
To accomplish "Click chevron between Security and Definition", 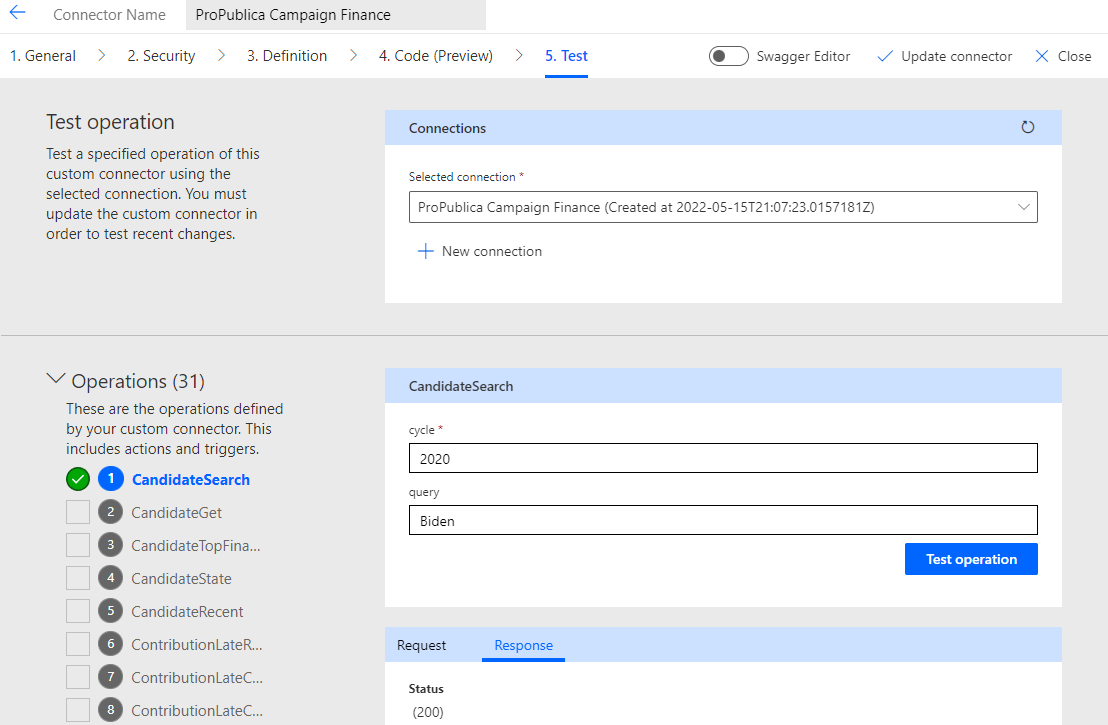I will pyautogui.click(x=221, y=55).
